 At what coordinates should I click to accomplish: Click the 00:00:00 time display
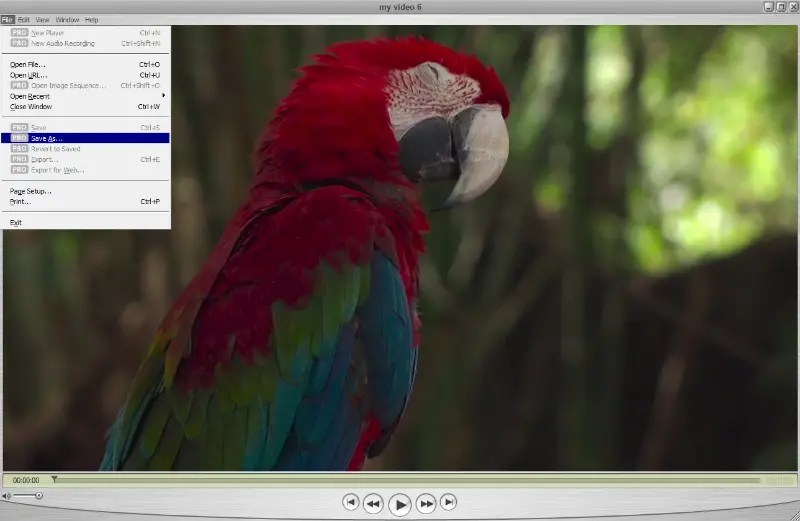[26, 480]
